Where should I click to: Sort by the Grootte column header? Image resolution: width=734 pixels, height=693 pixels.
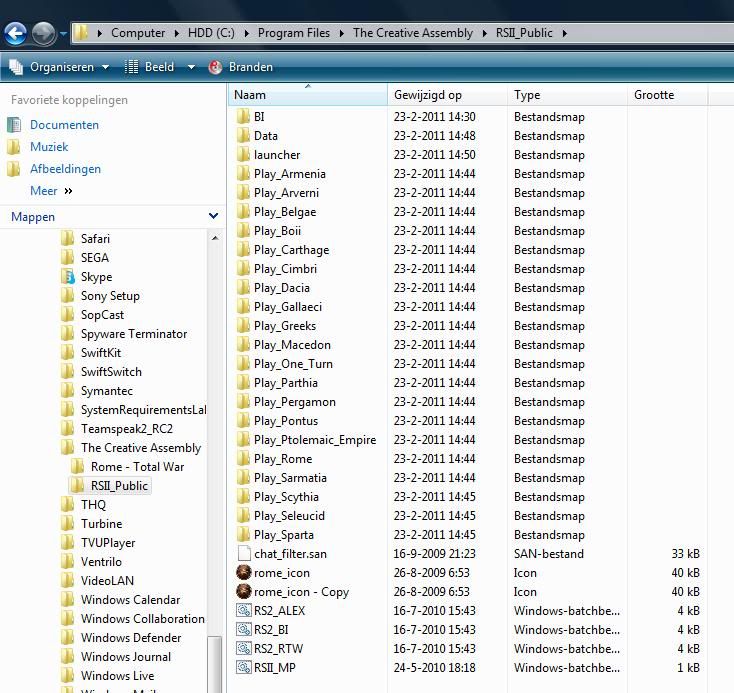[654, 95]
